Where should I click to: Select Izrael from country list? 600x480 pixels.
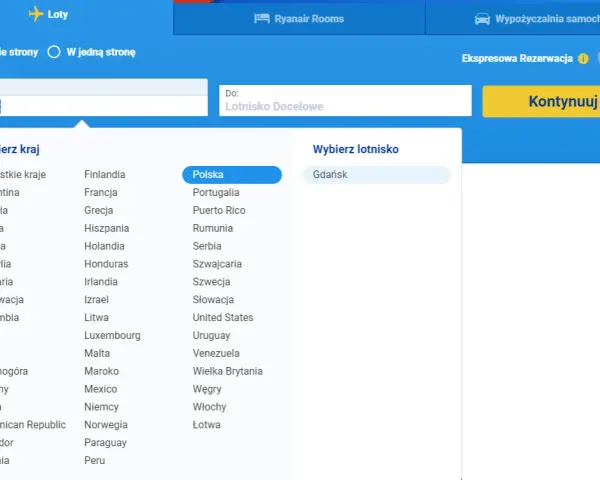(x=96, y=300)
